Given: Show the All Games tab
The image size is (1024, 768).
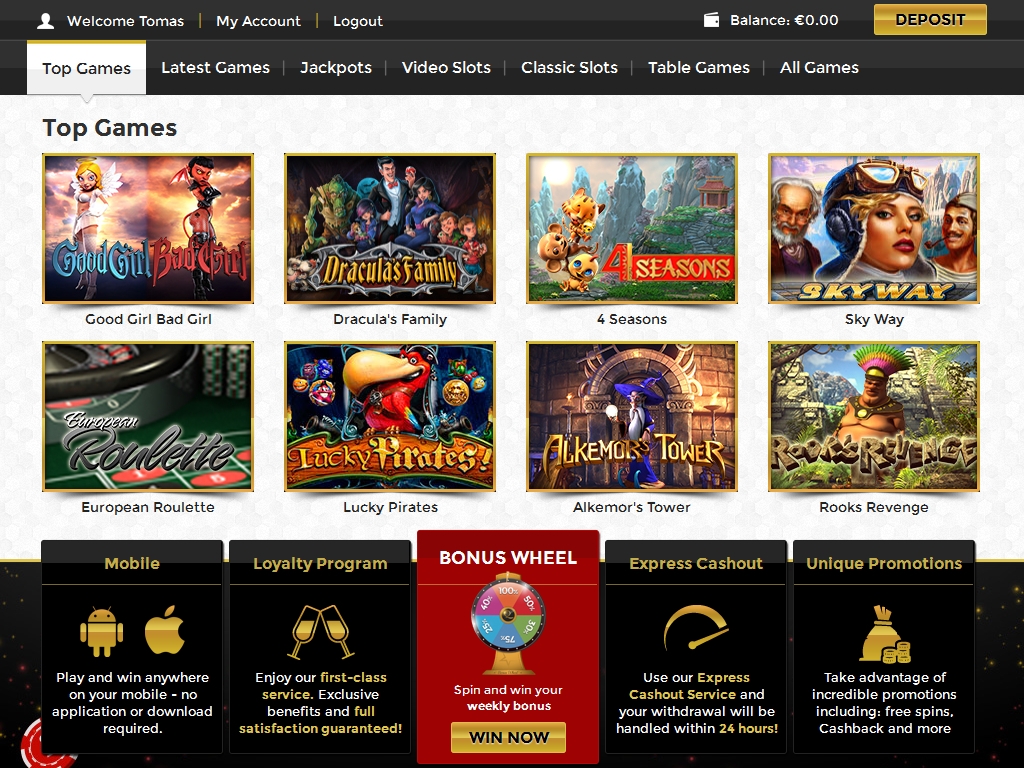Looking at the screenshot, I should tap(819, 68).
